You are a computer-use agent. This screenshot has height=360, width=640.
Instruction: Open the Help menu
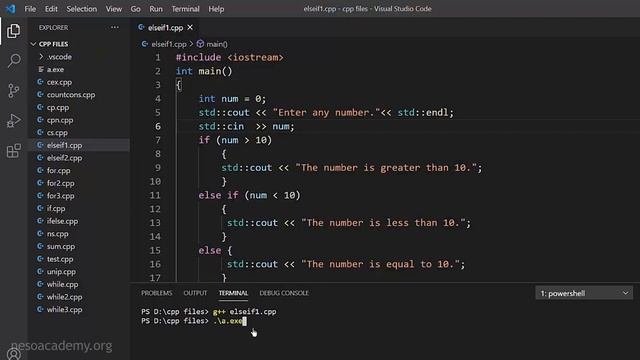pyautogui.click(x=216, y=9)
